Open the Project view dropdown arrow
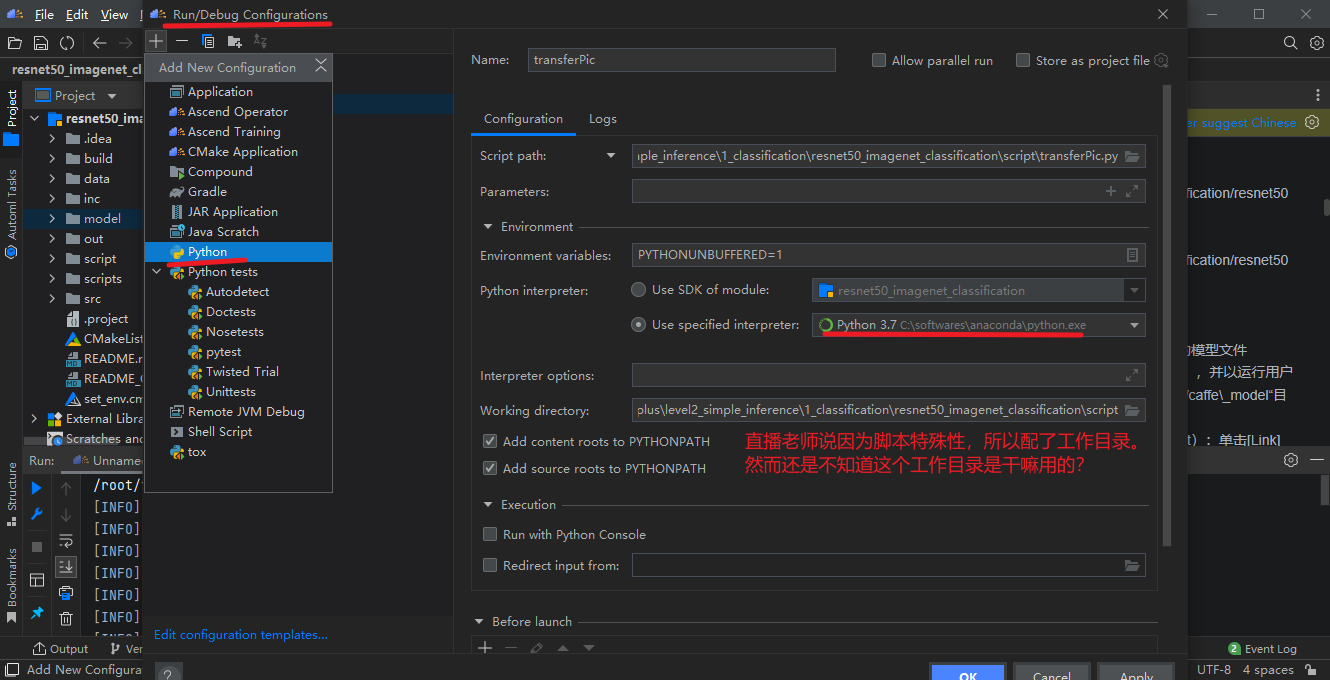Viewport: 1330px width, 680px height. pos(112,96)
